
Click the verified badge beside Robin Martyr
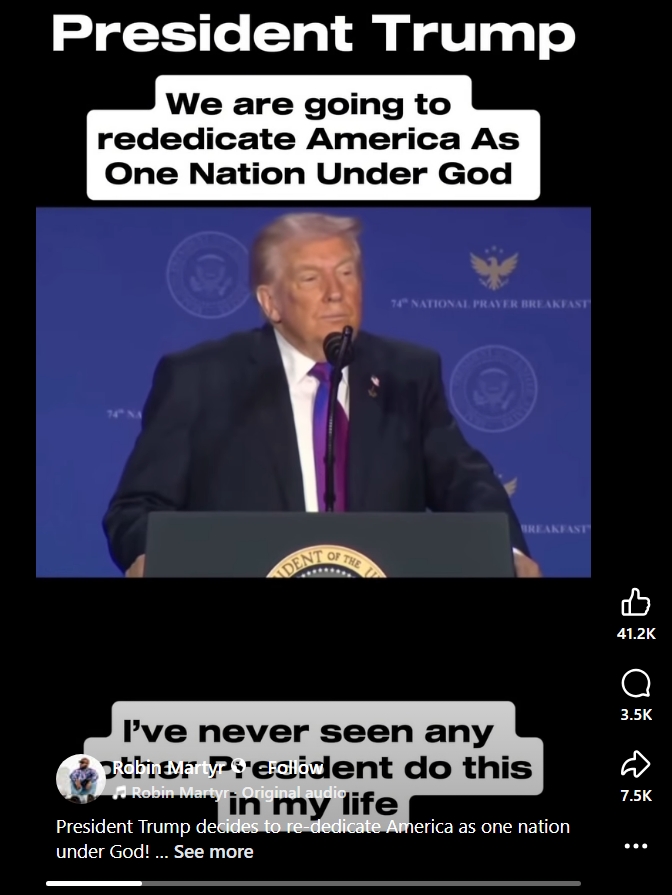(x=240, y=766)
